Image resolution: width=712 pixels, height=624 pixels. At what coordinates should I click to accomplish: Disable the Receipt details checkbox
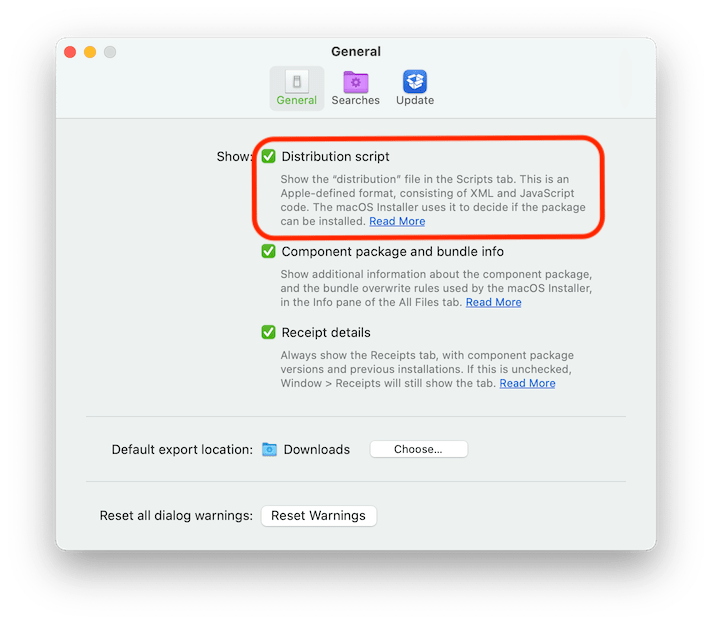pyautogui.click(x=268, y=332)
